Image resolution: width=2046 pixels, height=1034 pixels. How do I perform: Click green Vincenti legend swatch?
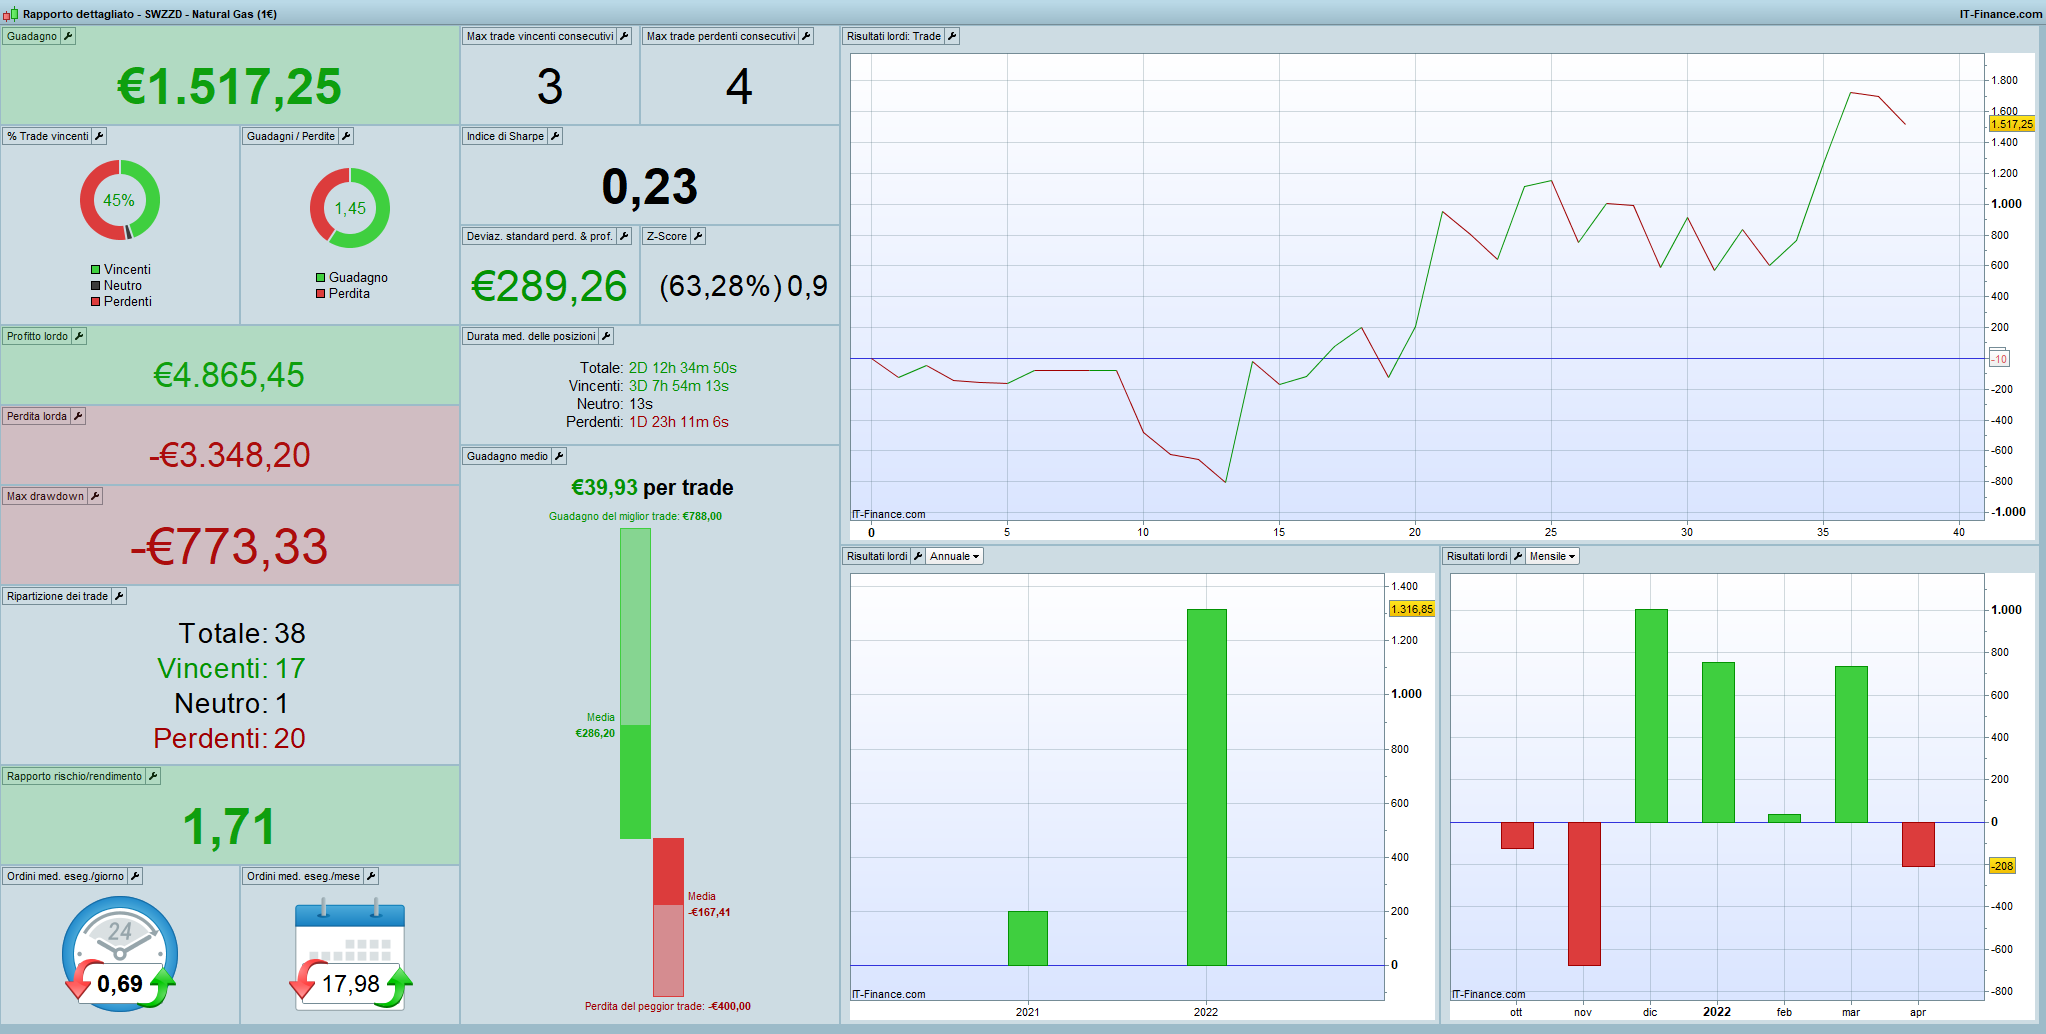coord(96,270)
